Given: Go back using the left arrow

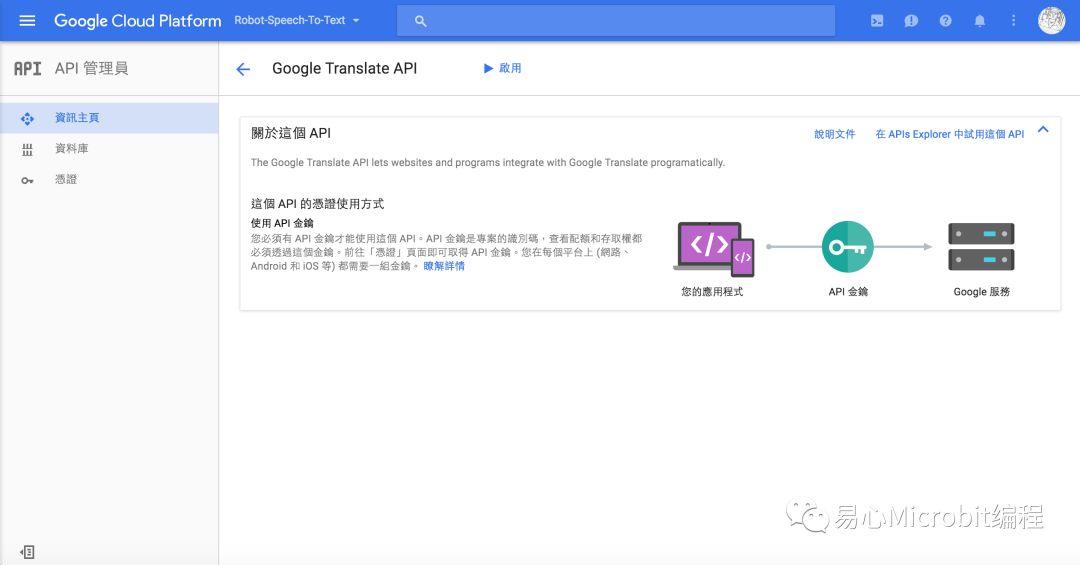Looking at the screenshot, I should [x=242, y=69].
